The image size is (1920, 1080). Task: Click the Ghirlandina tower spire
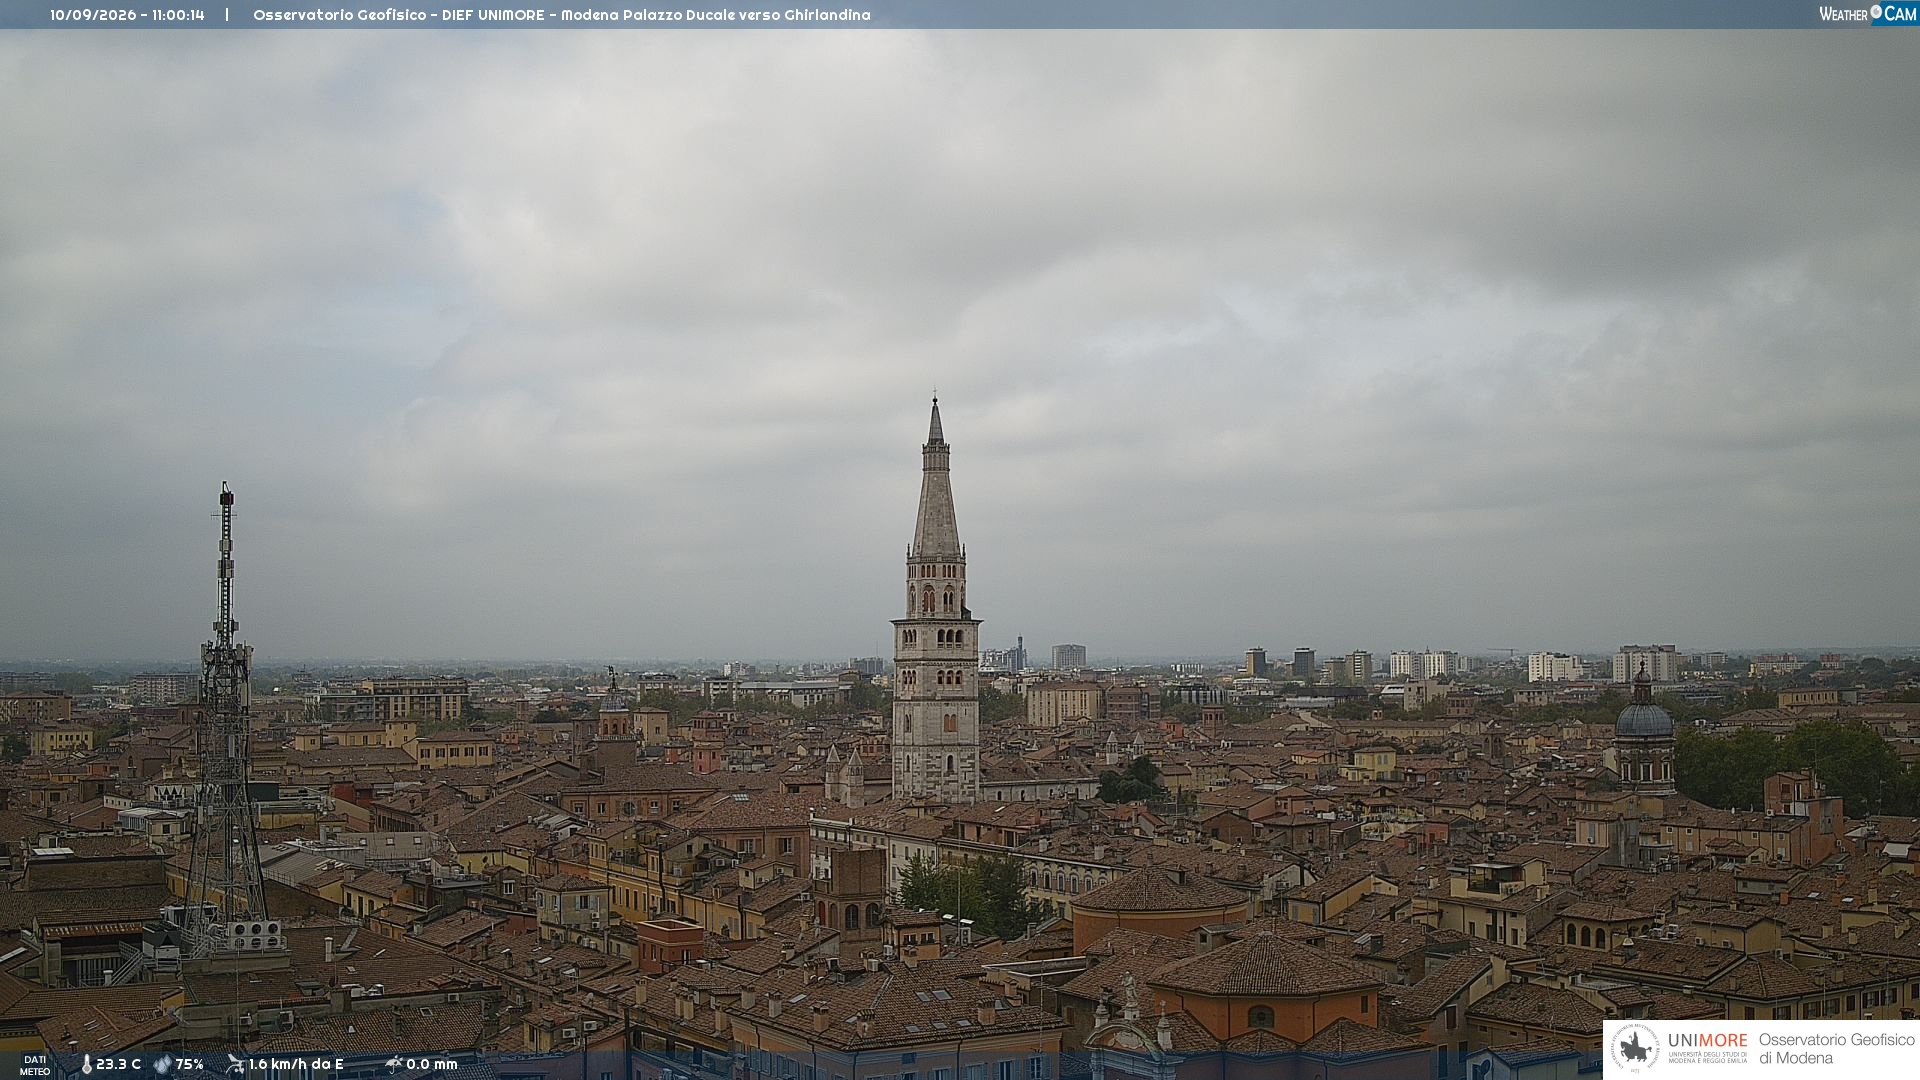936,480
